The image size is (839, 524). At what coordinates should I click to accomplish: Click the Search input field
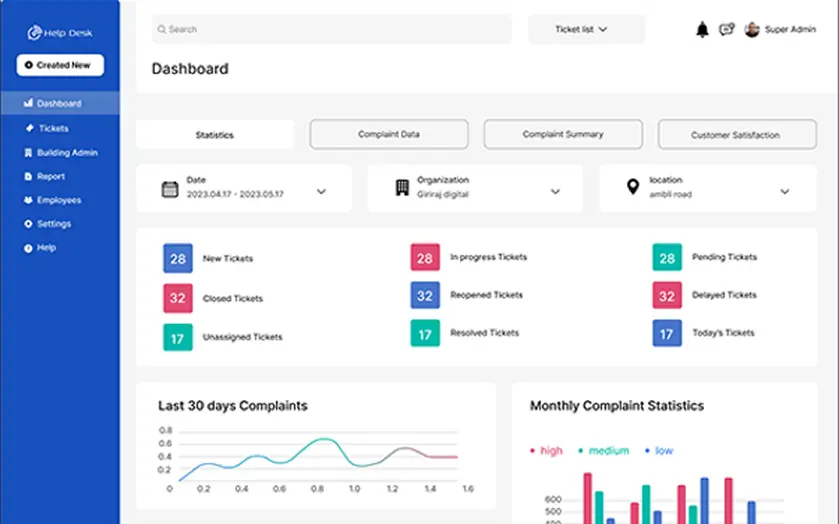[330, 30]
